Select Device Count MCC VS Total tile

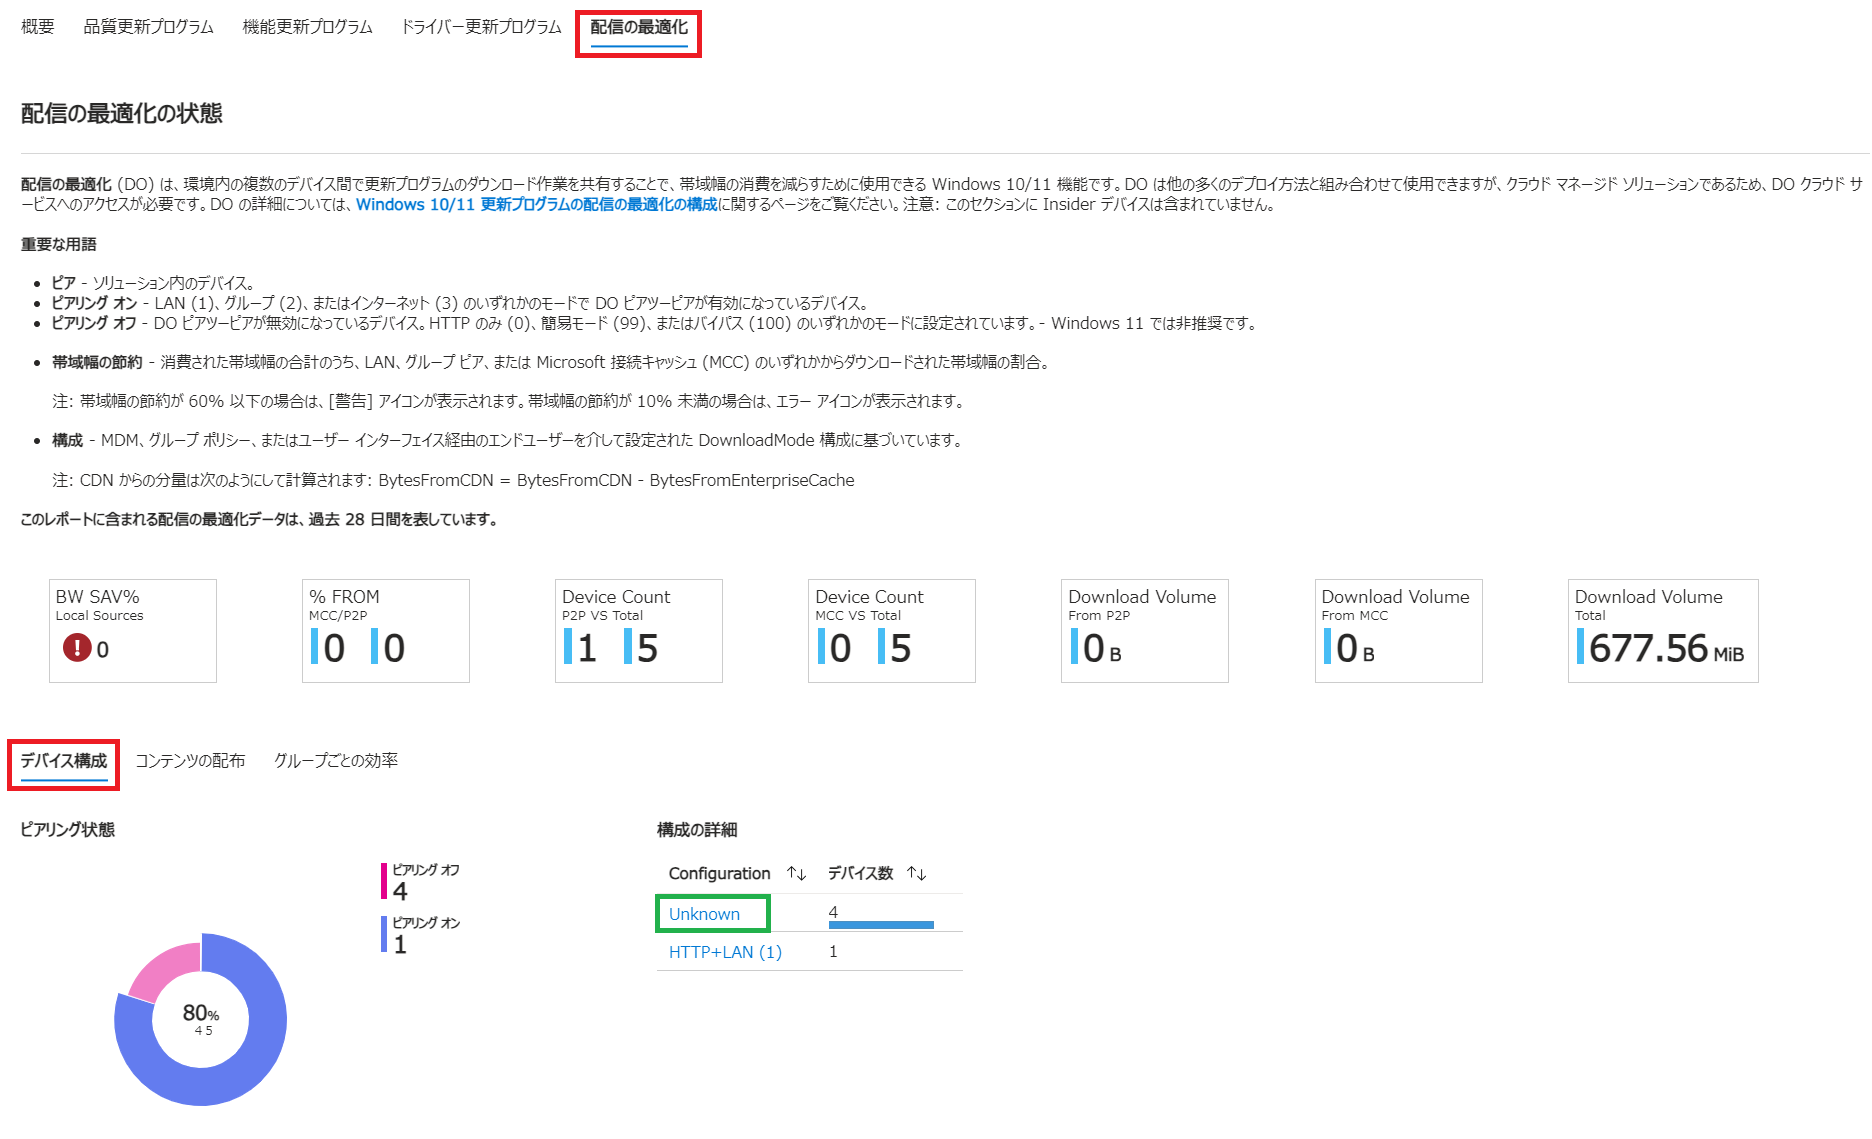tap(892, 631)
